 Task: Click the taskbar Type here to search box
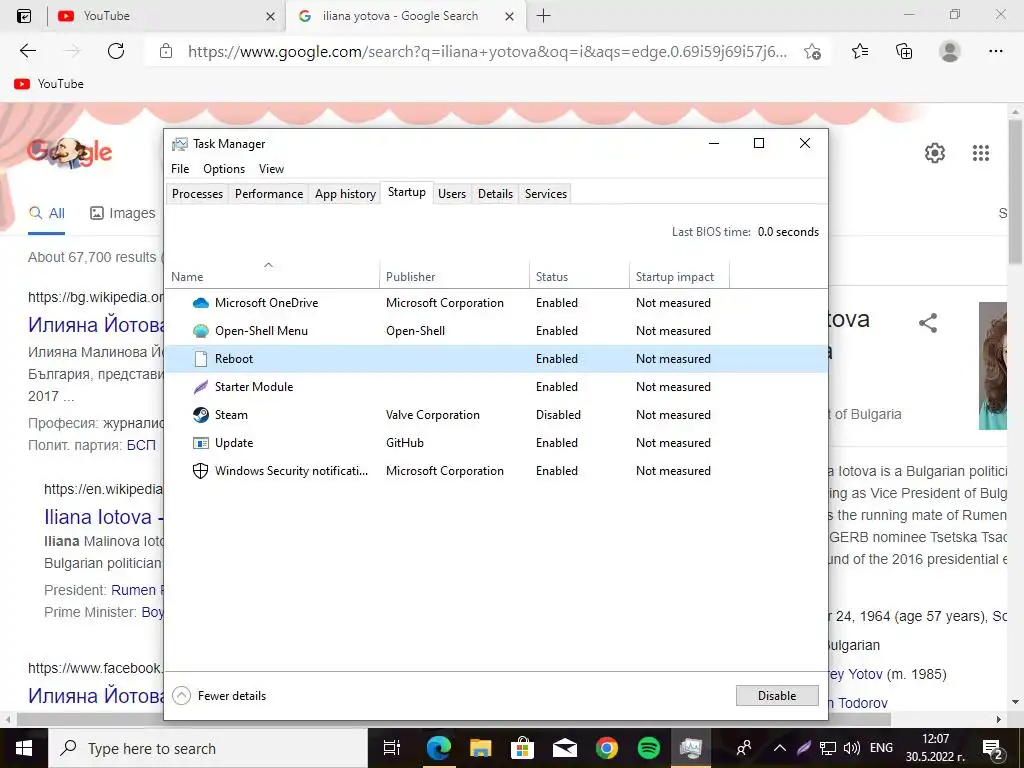click(x=208, y=748)
